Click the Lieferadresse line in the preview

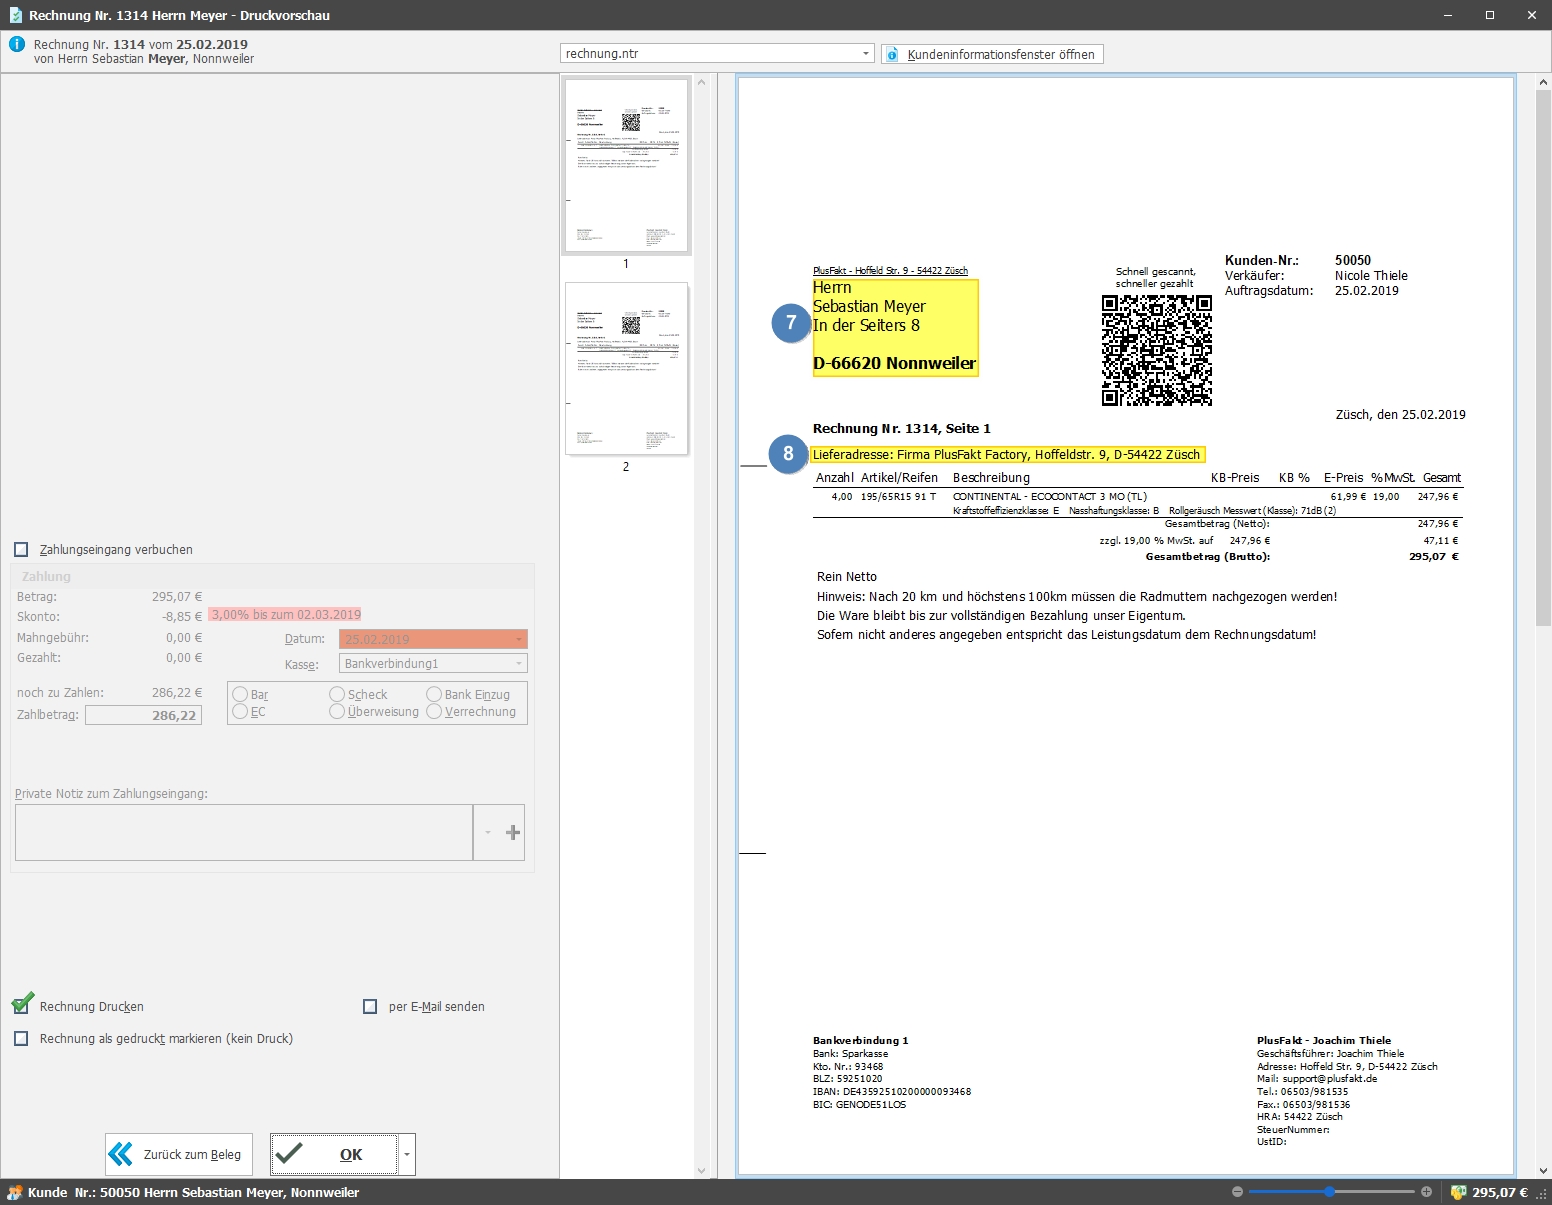[1006, 454]
